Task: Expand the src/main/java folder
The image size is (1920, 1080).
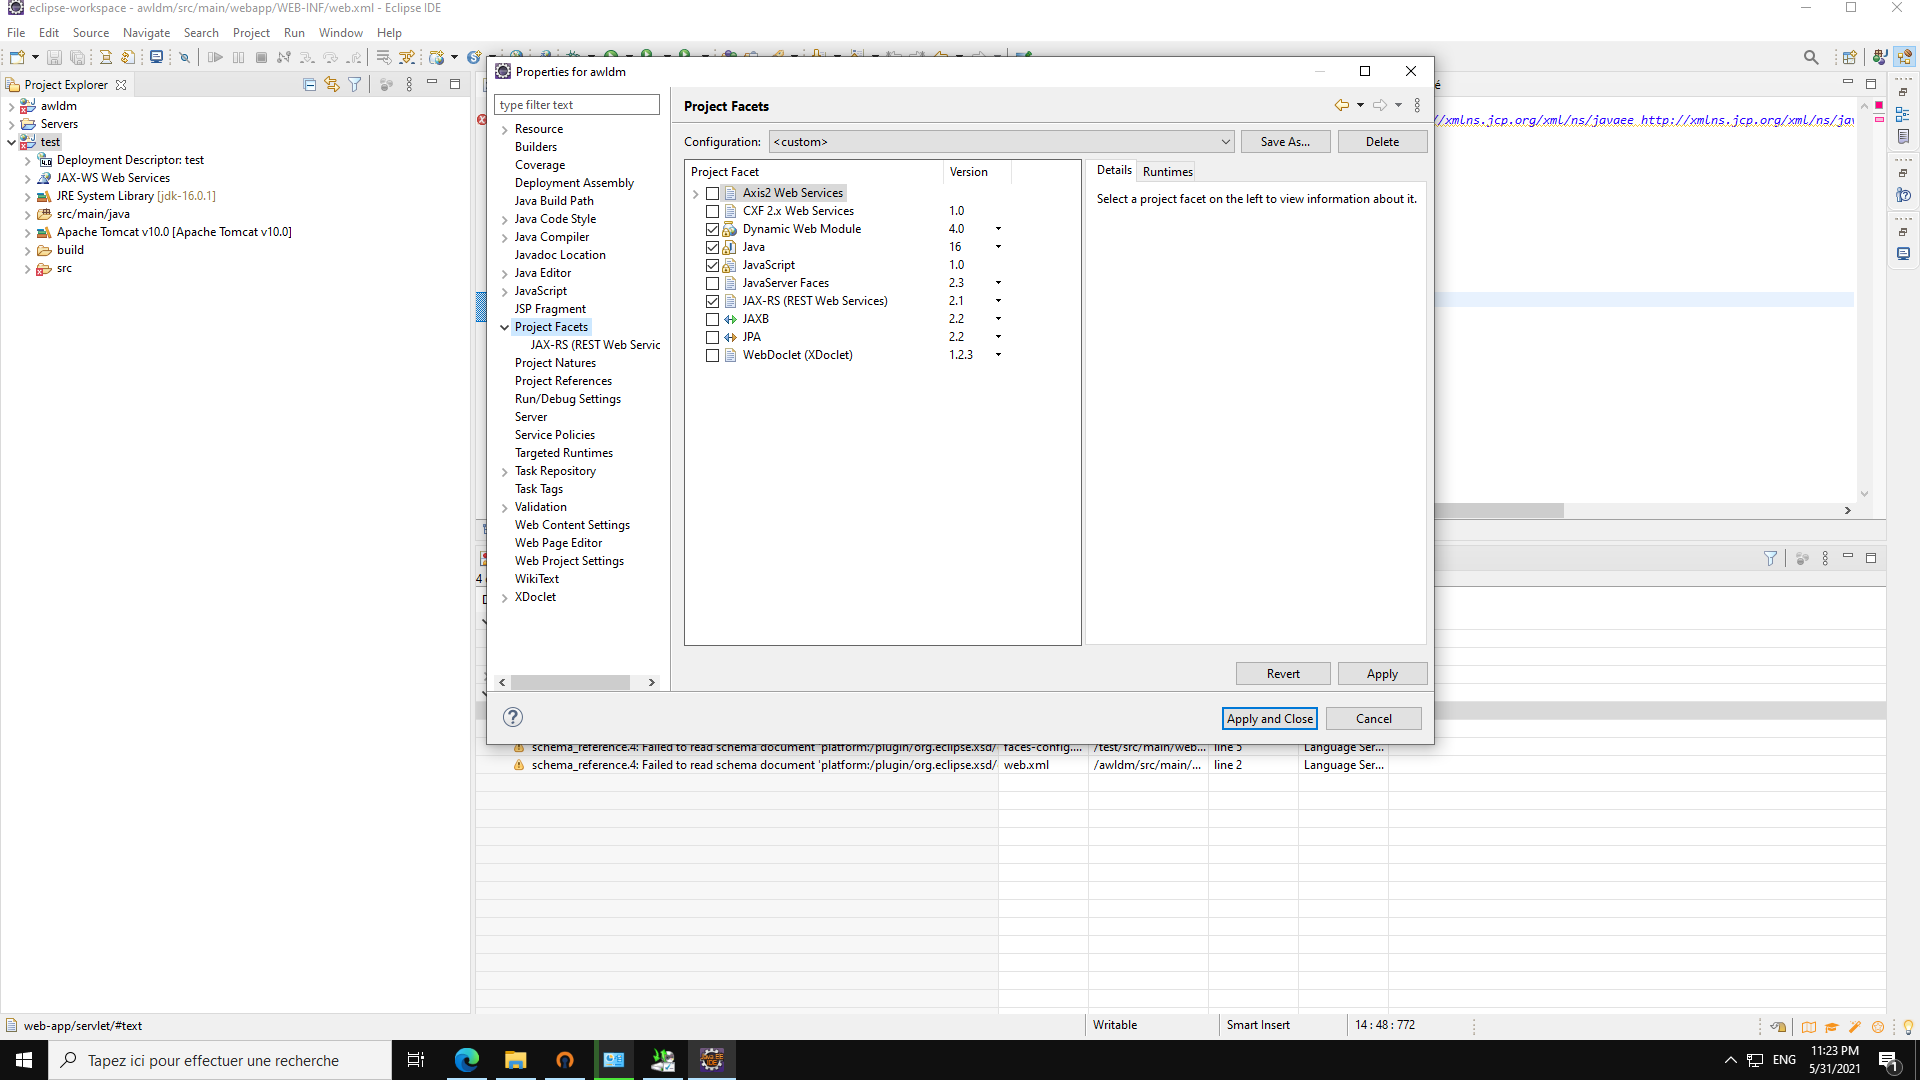Action: pyautogui.click(x=27, y=214)
